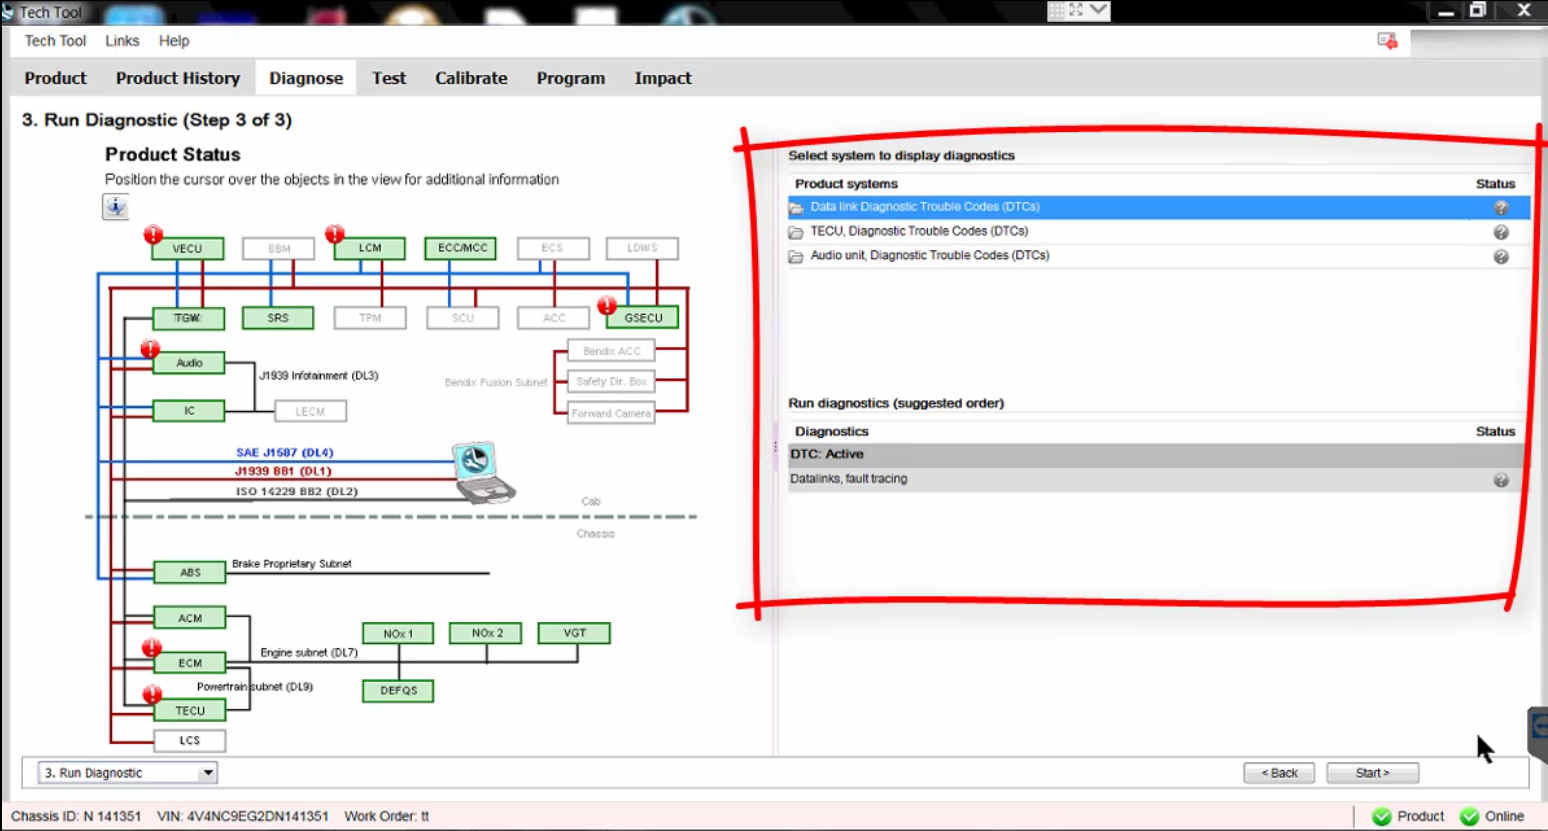Select the SRS control unit box
This screenshot has width=1548, height=831.
coord(278,318)
